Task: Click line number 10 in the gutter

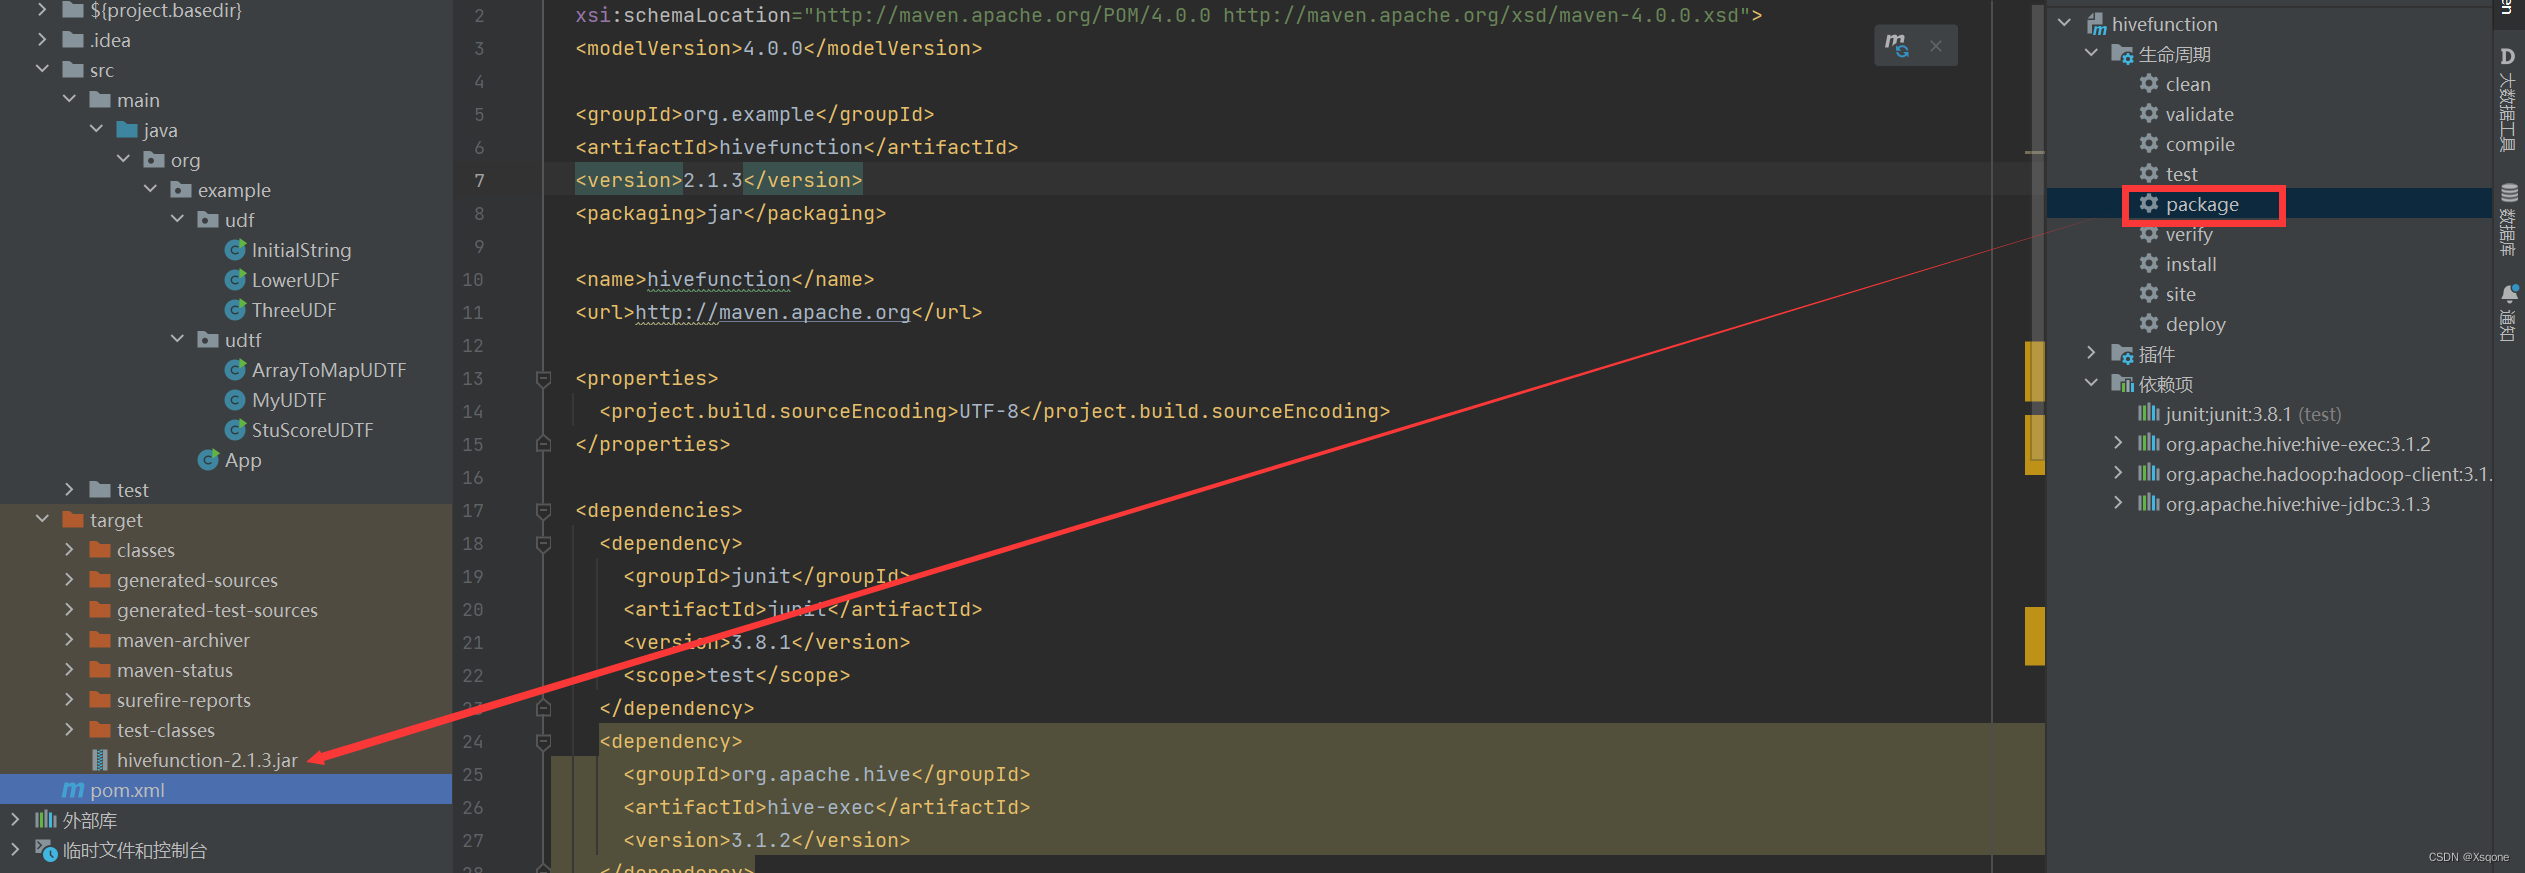Action: [473, 280]
